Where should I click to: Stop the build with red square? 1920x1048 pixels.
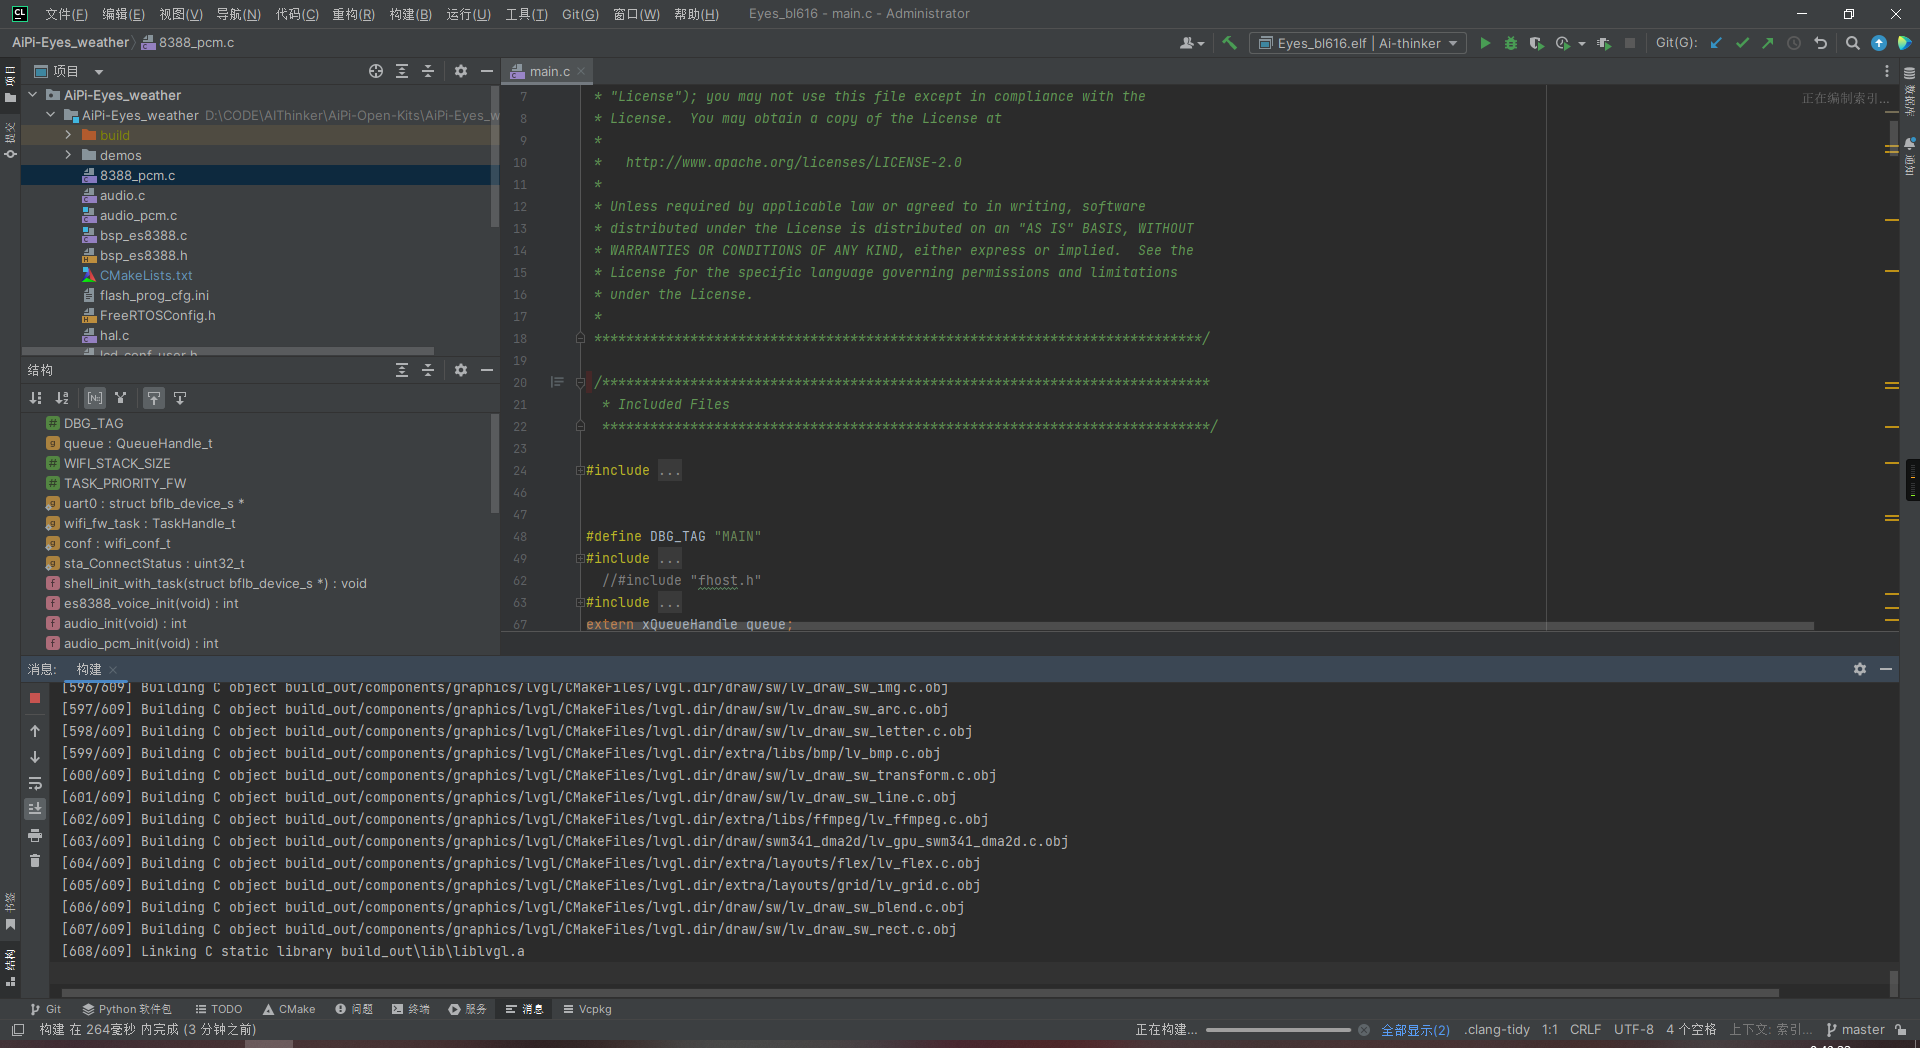click(x=35, y=698)
